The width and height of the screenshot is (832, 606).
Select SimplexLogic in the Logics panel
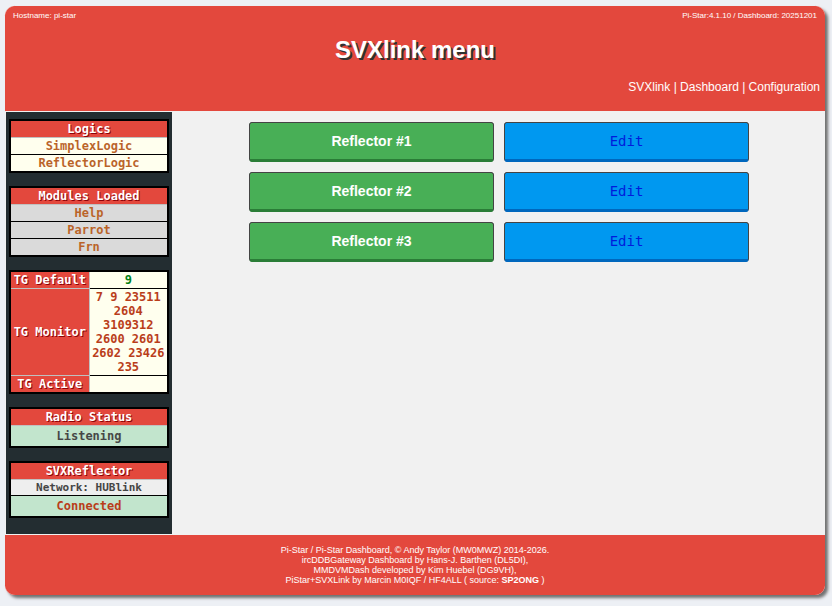(89, 146)
